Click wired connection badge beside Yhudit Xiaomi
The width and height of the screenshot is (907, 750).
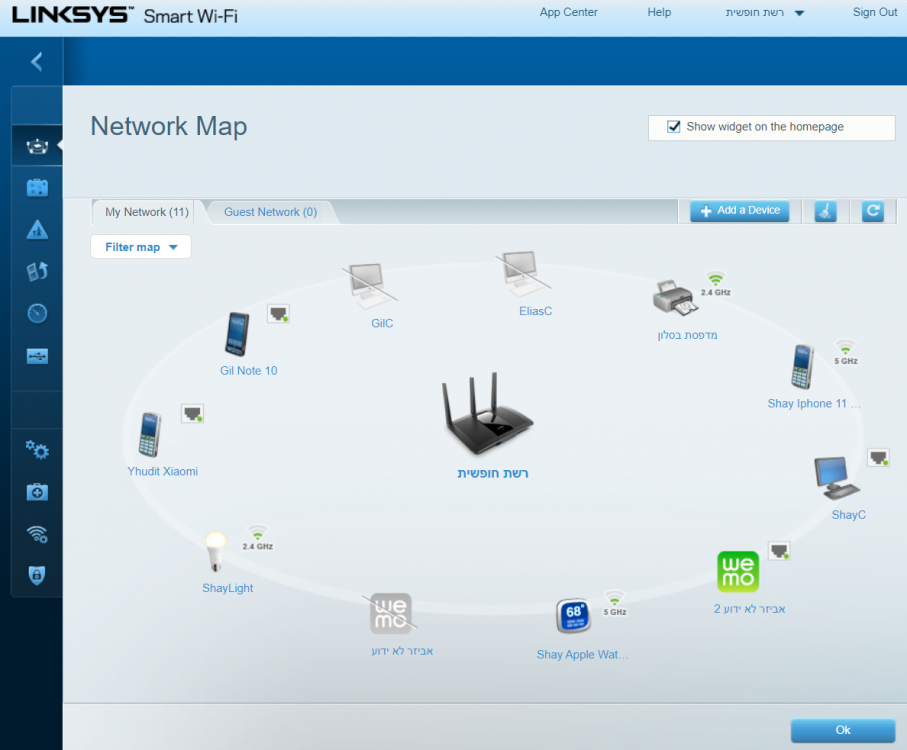click(x=193, y=413)
